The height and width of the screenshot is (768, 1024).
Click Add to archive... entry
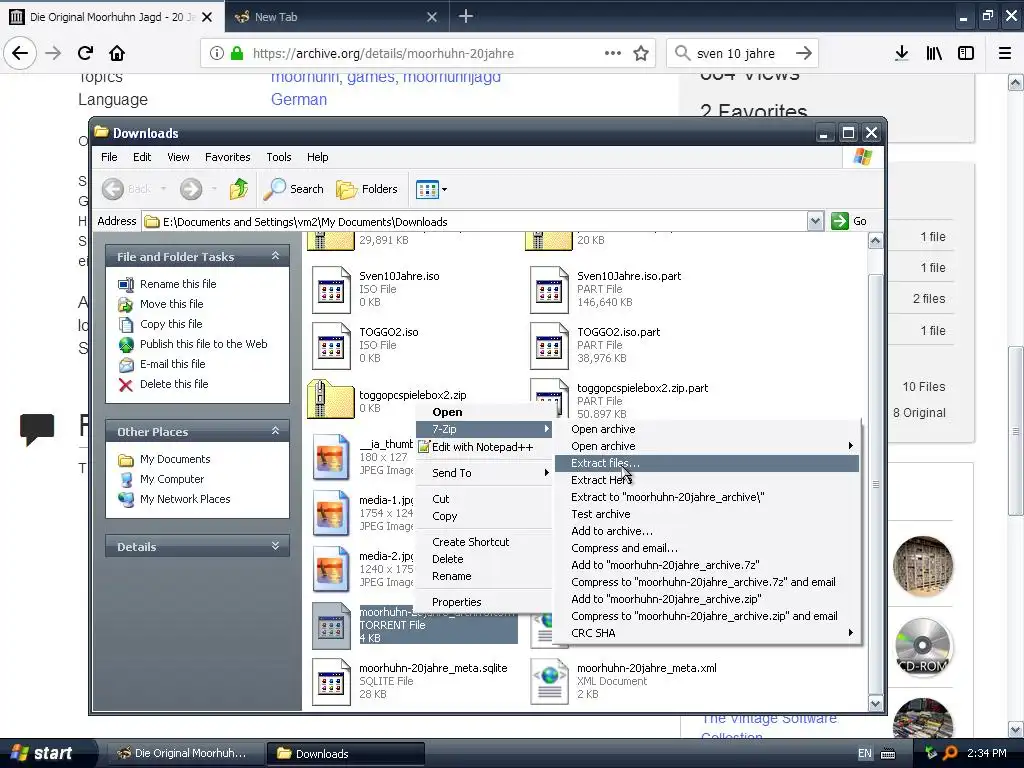pyautogui.click(x=707, y=531)
